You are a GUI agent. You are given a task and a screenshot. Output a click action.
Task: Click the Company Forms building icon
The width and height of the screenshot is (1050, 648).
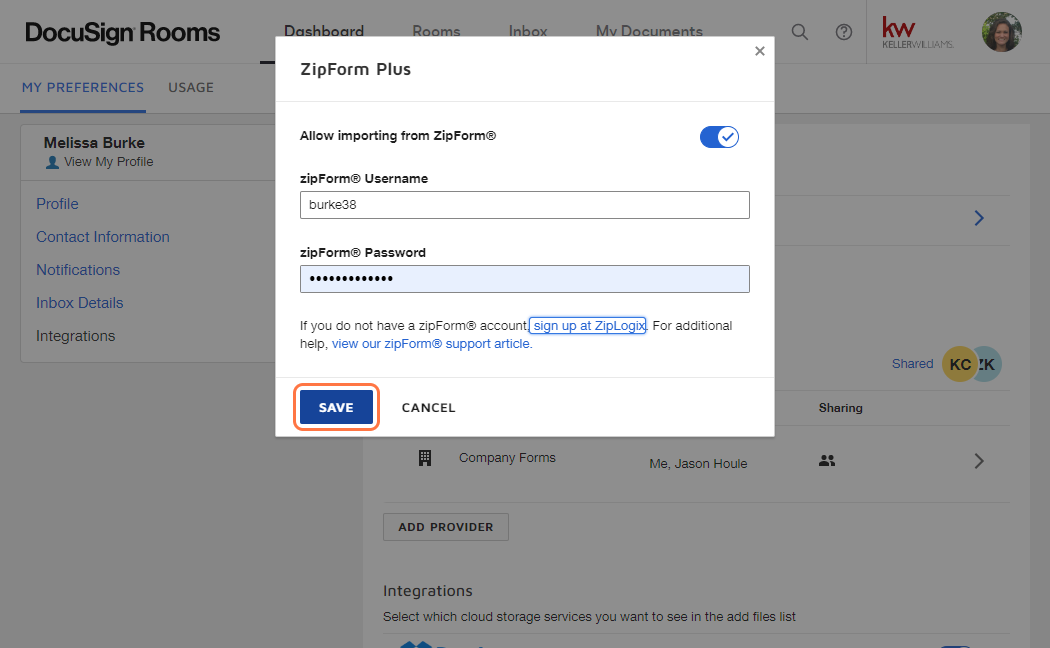(x=425, y=458)
